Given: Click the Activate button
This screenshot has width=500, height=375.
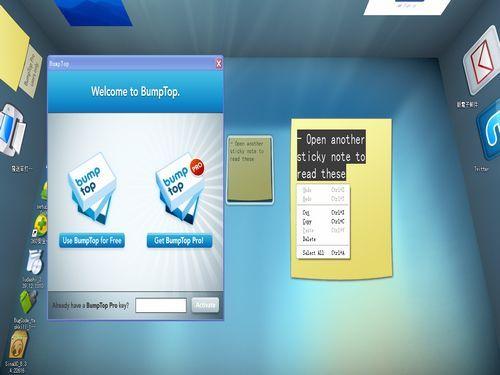Looking at the screenshot, I should click(205, 305).
